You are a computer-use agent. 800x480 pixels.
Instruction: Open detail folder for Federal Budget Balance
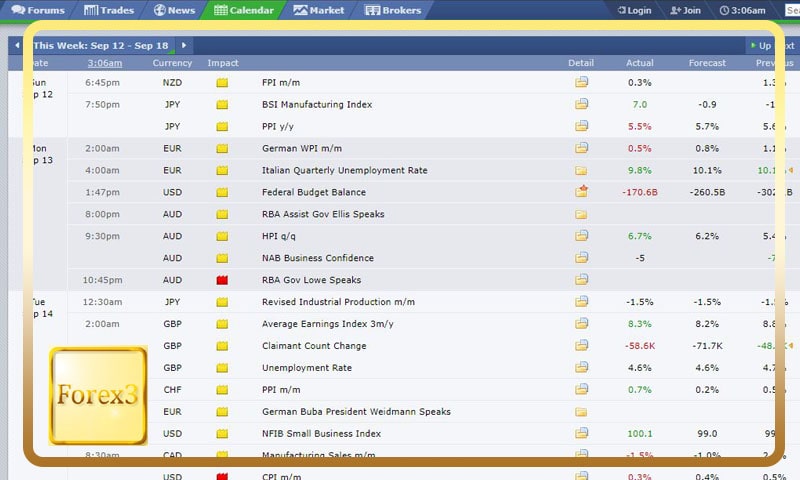[581, 192]
